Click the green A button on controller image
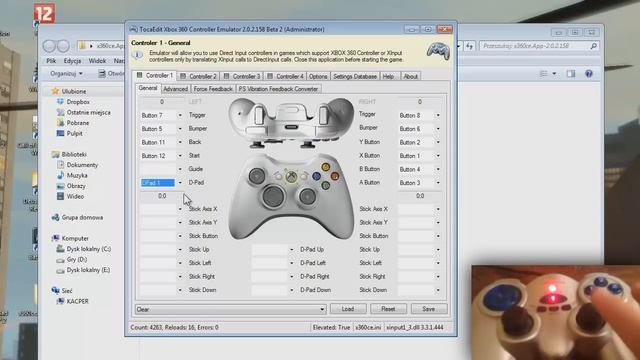The width and height of the screenshot is (640, 360). tap(325, 186)
